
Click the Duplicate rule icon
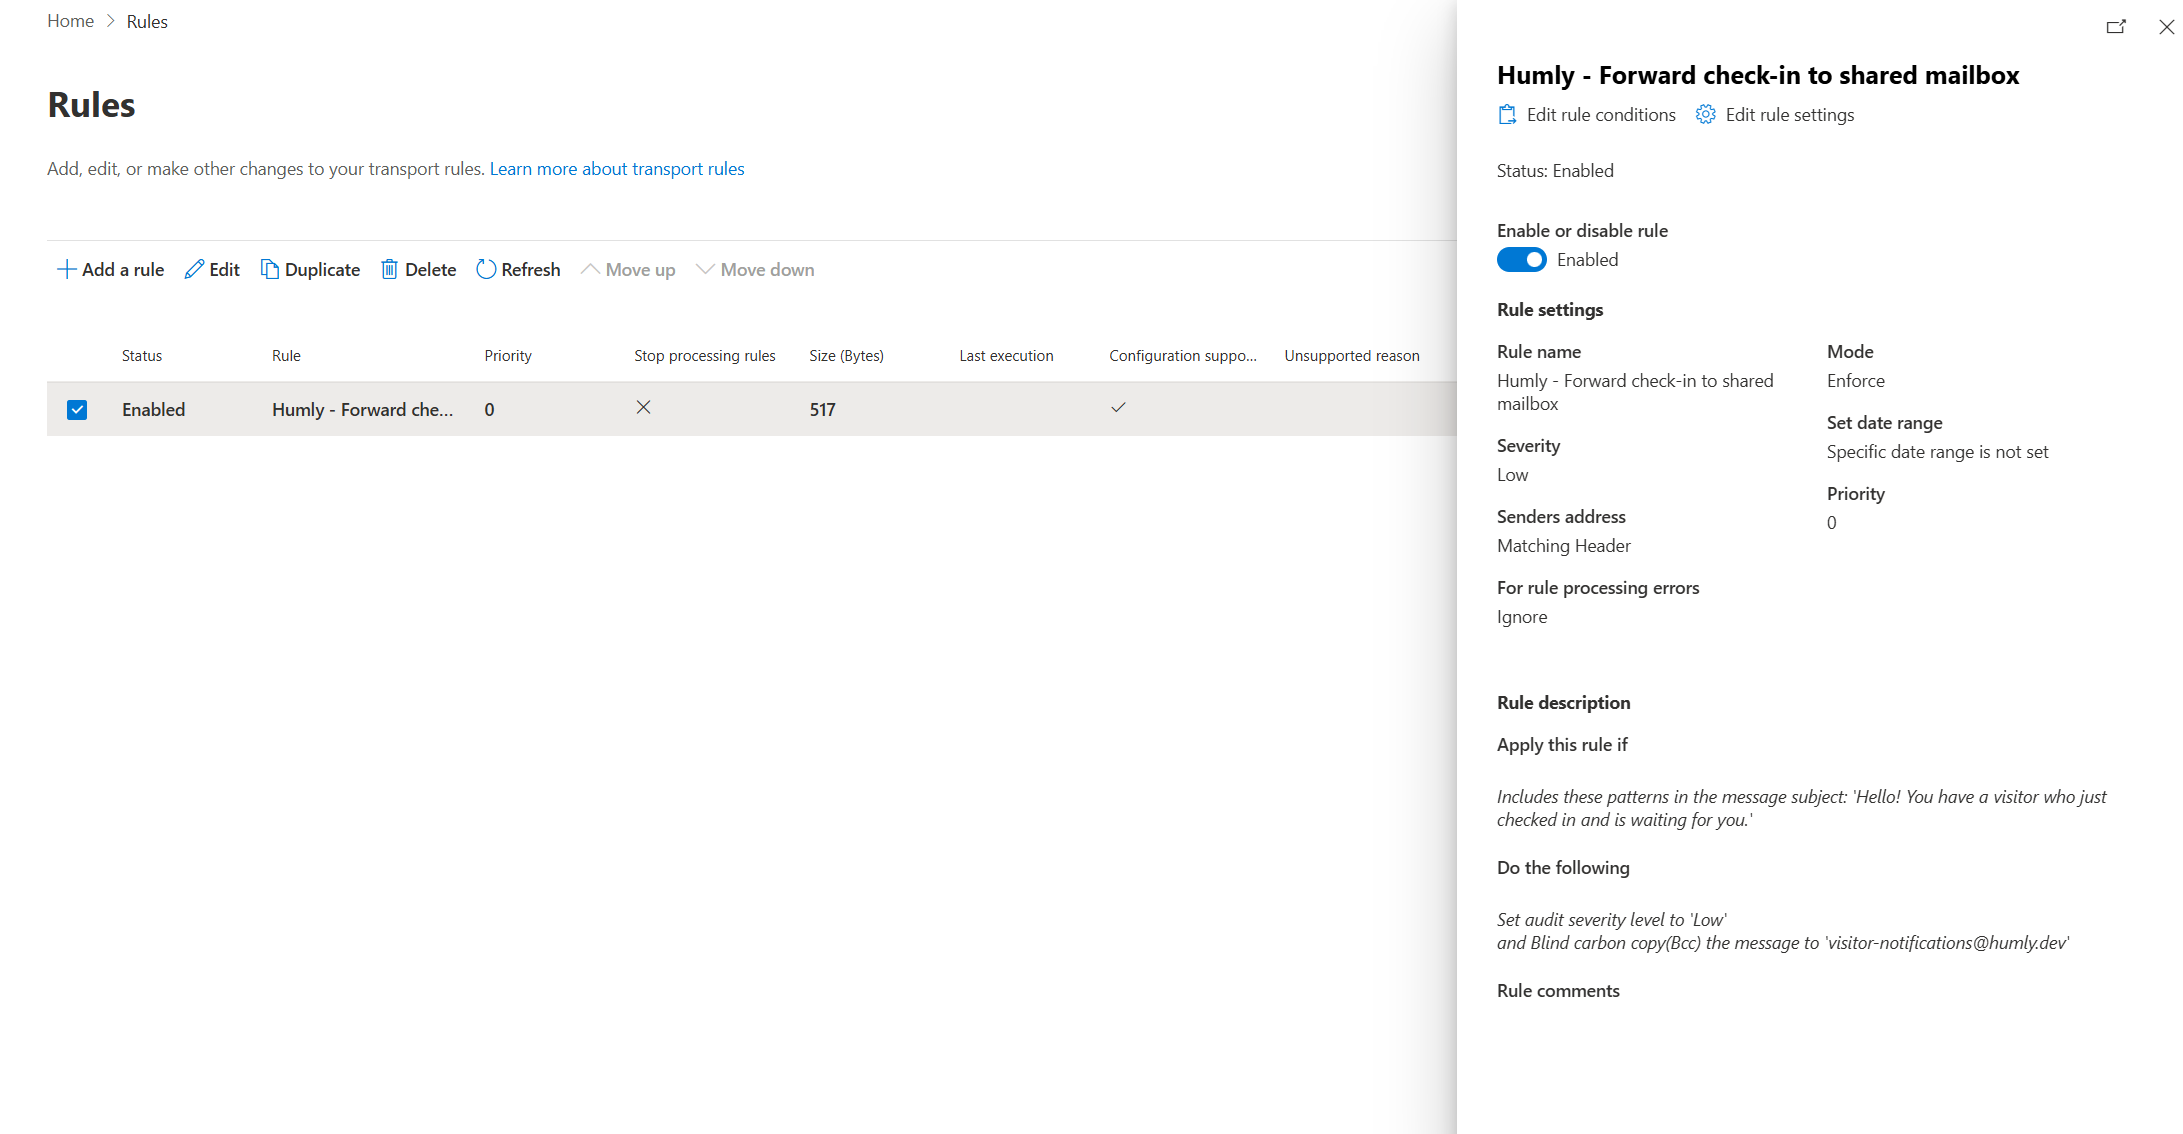(x=269, y=270)
